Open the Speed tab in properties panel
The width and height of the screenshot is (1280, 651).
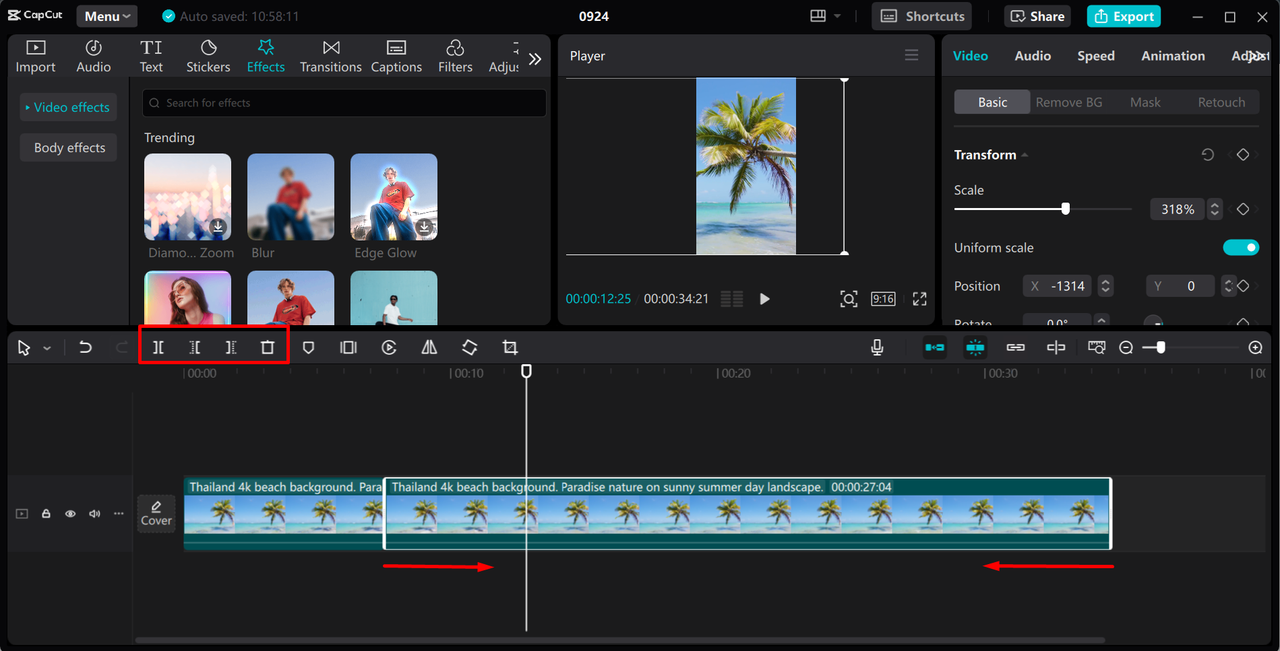point(1095,56)
